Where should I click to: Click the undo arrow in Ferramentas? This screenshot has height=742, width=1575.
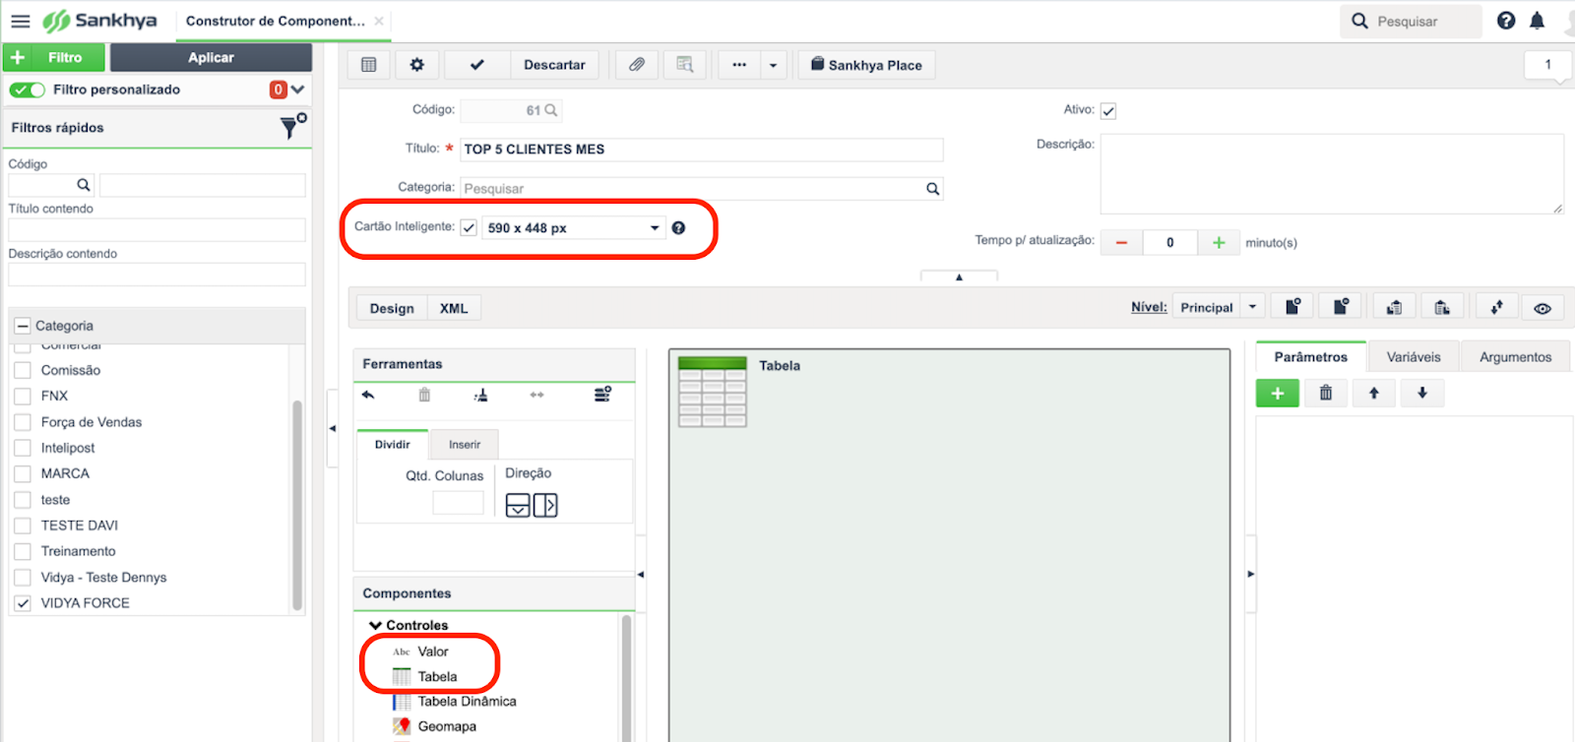(x=368, y=395)
